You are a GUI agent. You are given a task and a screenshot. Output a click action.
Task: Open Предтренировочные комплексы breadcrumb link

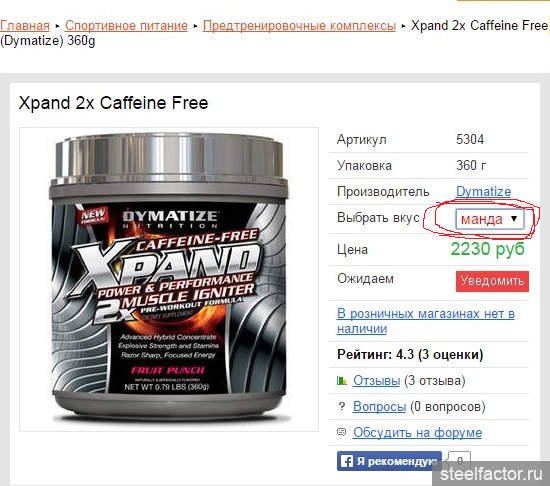pos(299,26)
